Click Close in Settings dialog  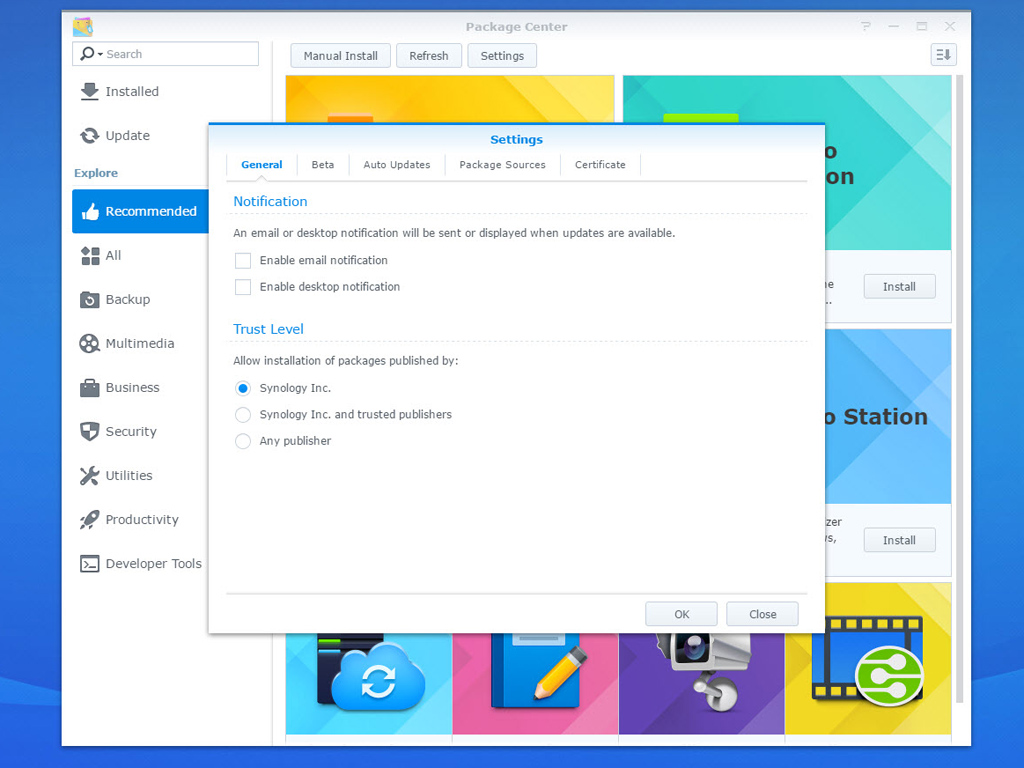point(762,614)
